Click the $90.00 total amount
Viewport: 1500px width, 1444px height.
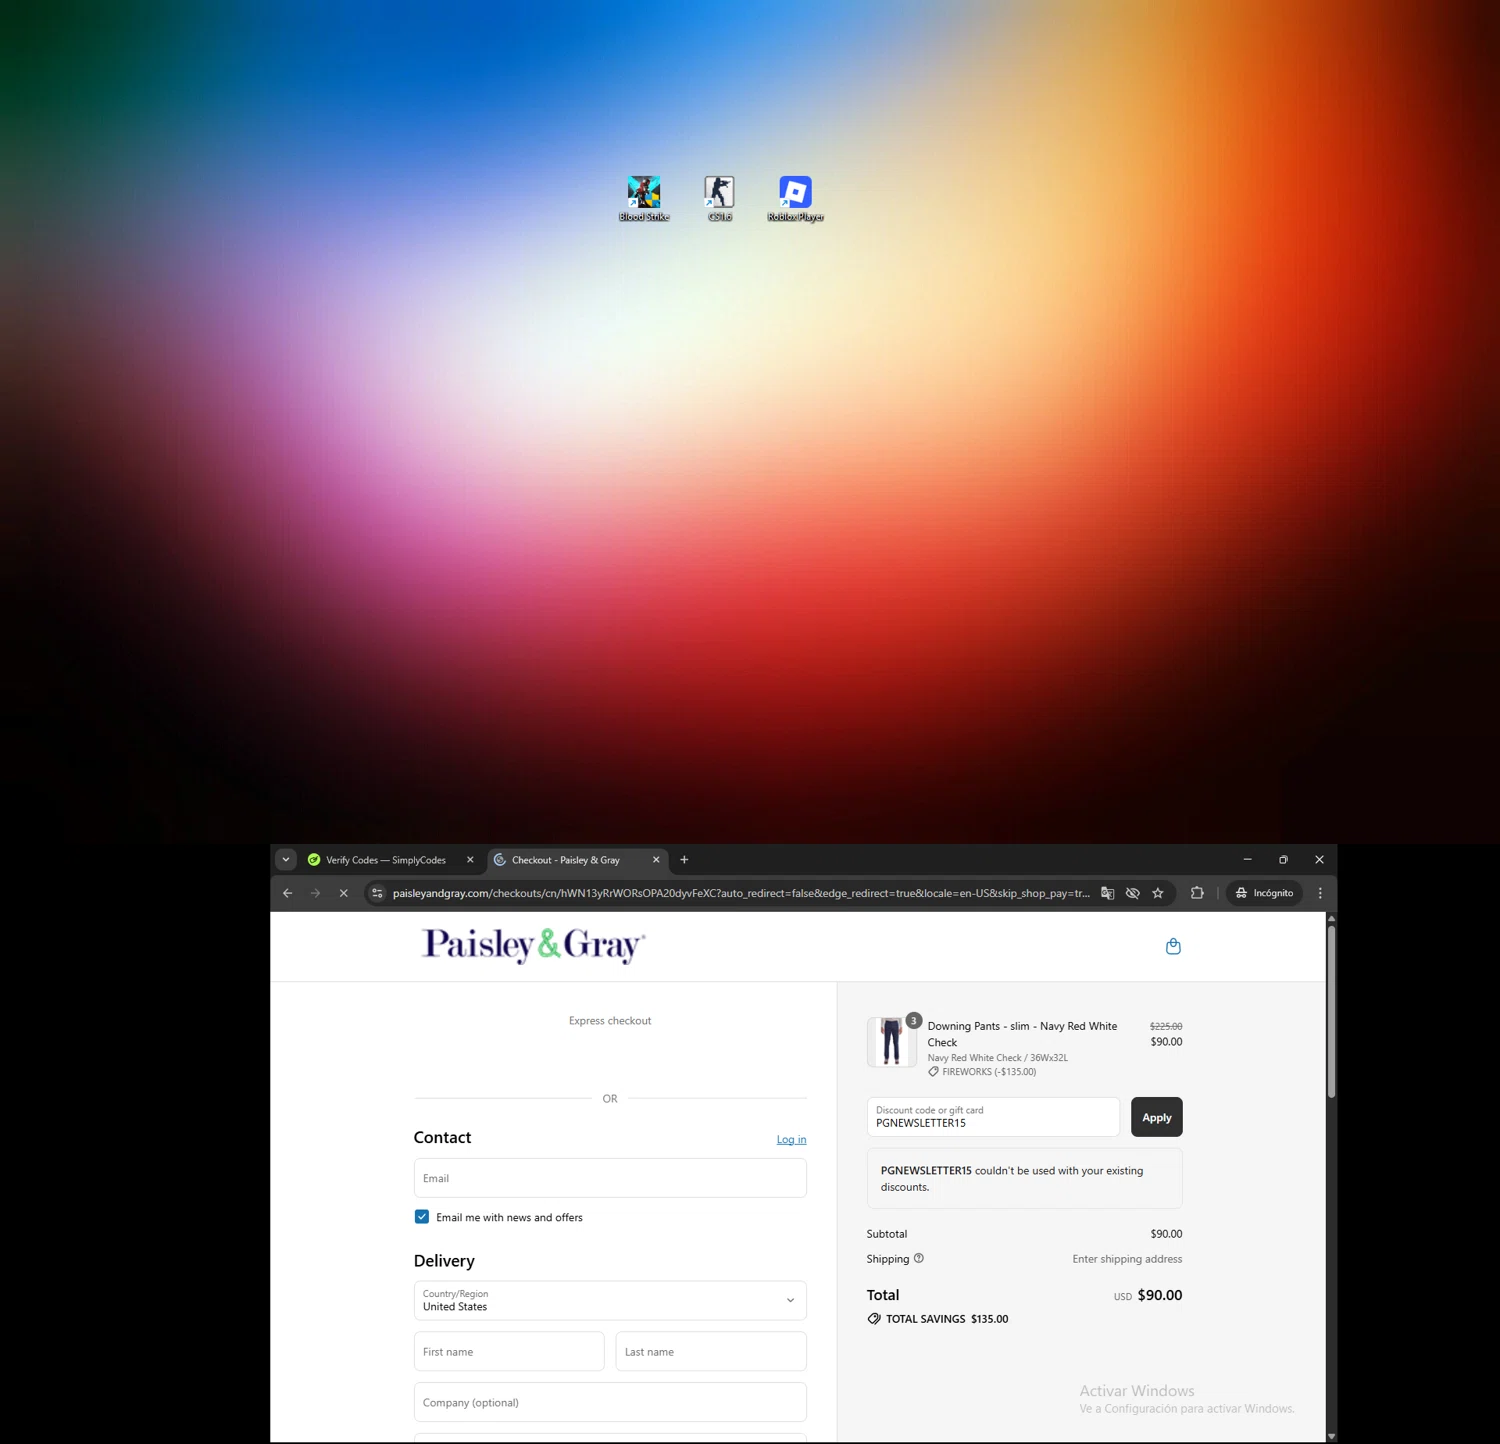coord(1160,1295)
